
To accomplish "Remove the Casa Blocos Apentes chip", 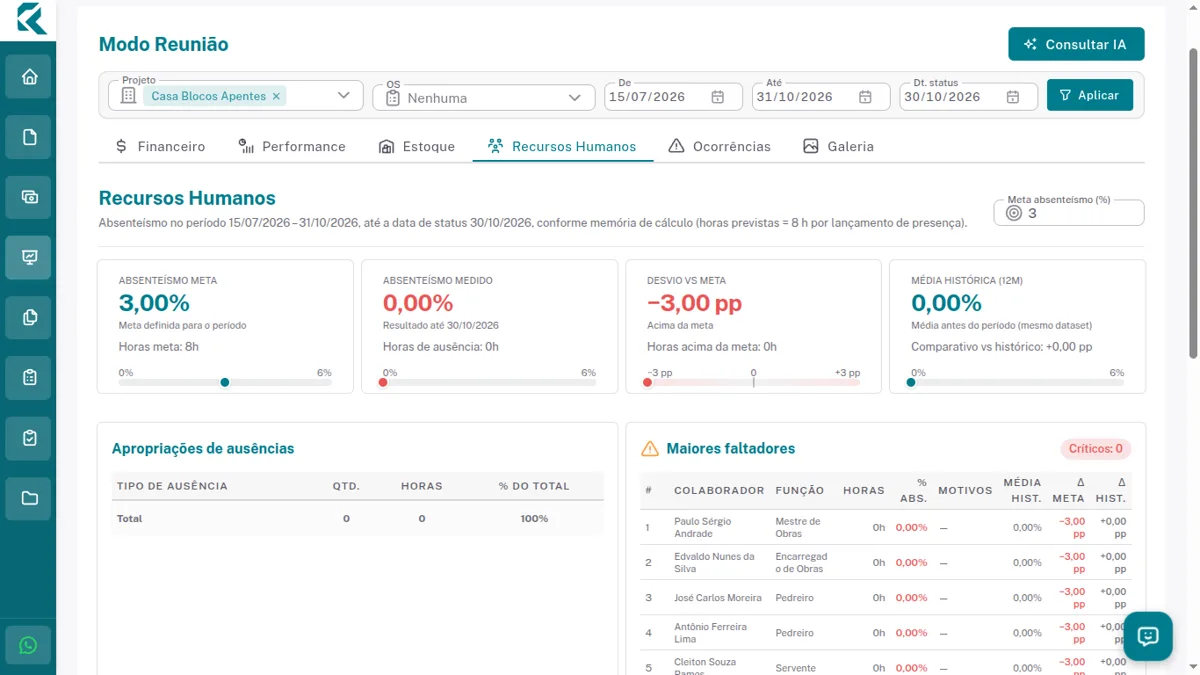I will 276,96.
